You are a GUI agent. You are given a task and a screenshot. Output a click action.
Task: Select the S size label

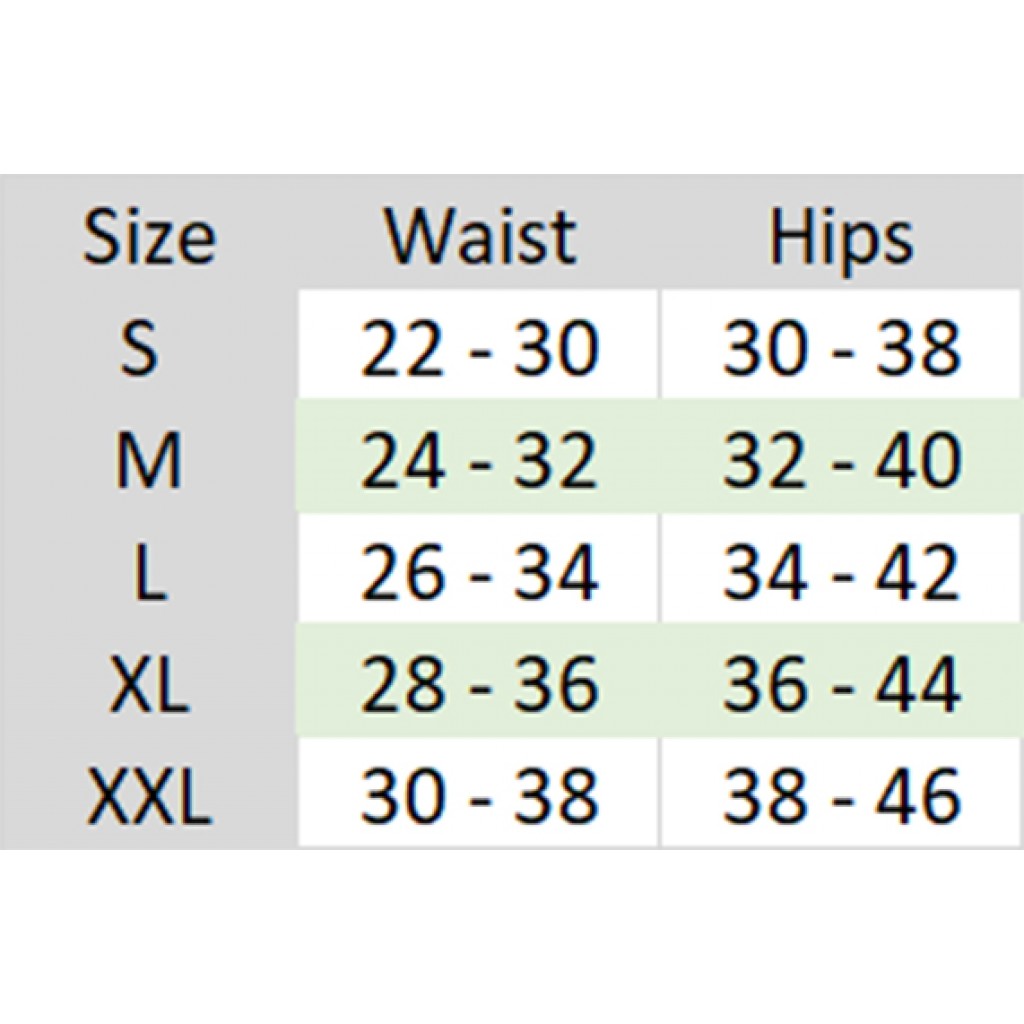pos(140,347)
